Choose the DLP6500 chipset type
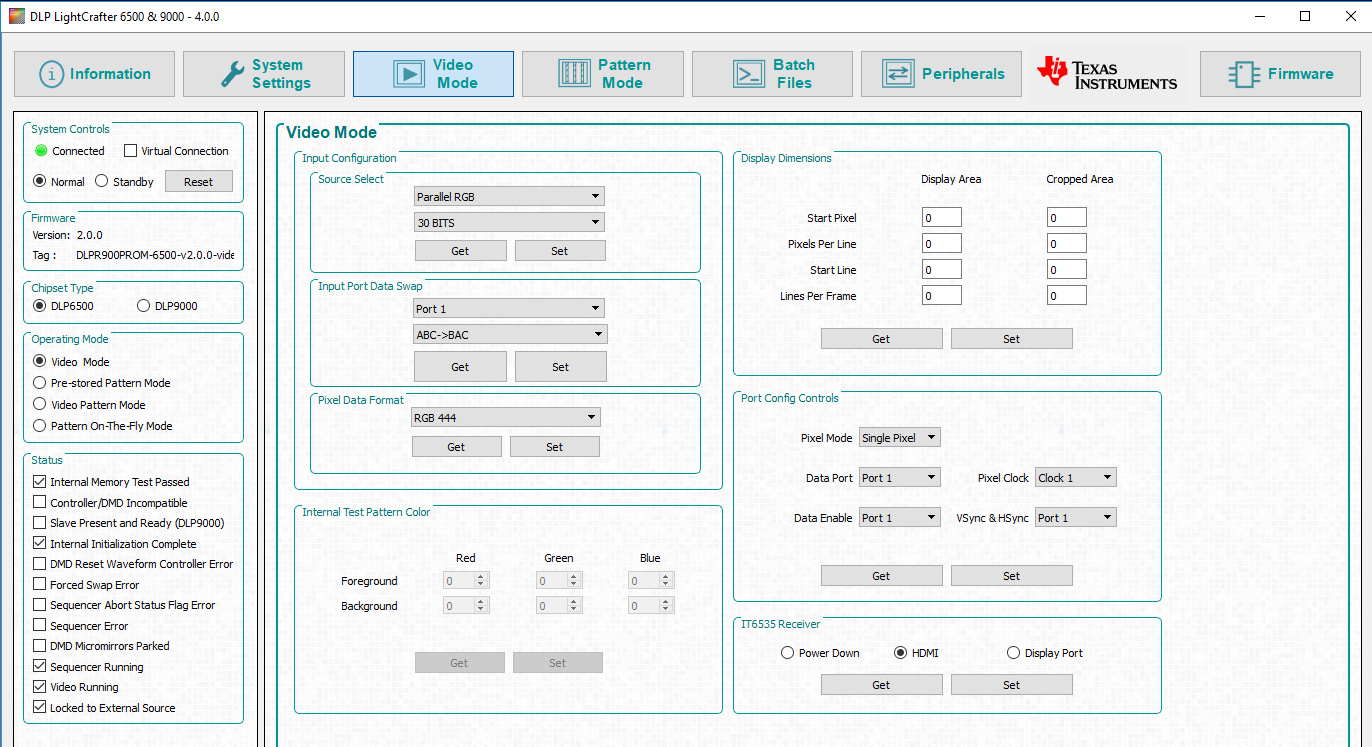The height and width of the screenshot is (747, 1372). (x=40, y=306)
